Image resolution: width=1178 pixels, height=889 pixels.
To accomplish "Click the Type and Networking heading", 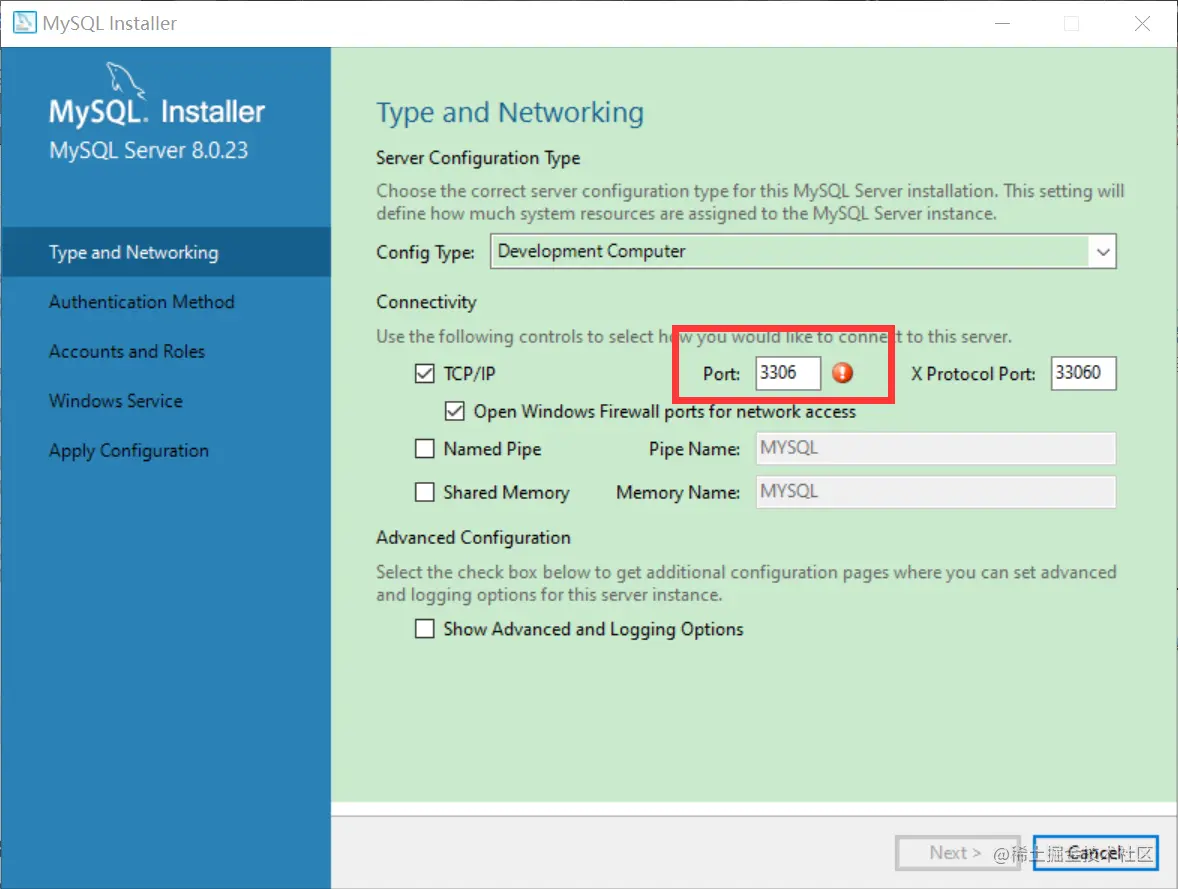I will (510, 113).
